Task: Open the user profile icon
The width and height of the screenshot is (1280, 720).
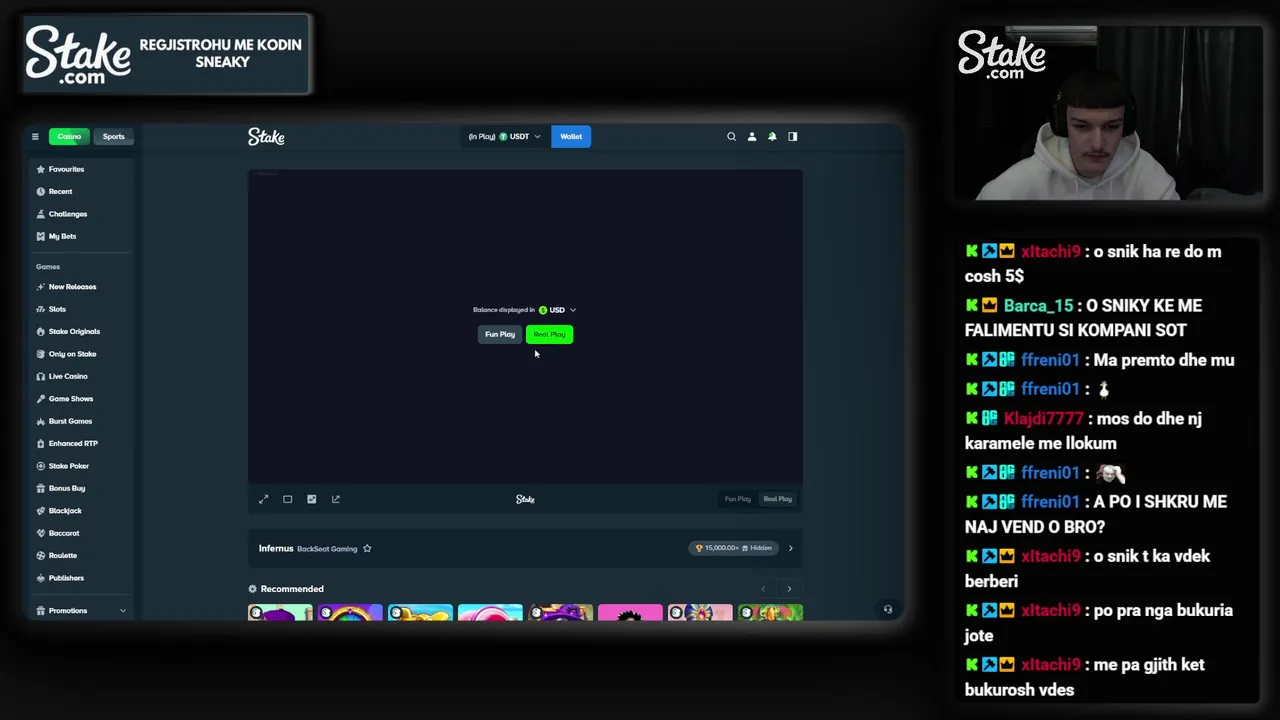Action: (x=752, y=137)
